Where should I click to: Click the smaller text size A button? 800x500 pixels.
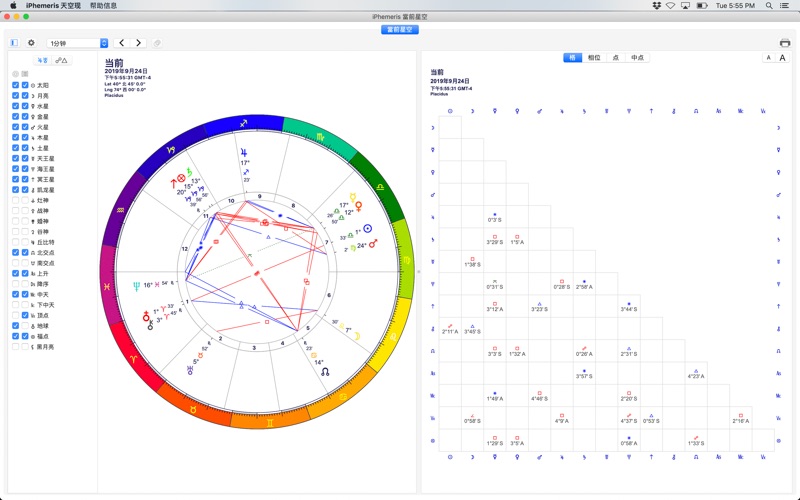(x=768, y=58)
